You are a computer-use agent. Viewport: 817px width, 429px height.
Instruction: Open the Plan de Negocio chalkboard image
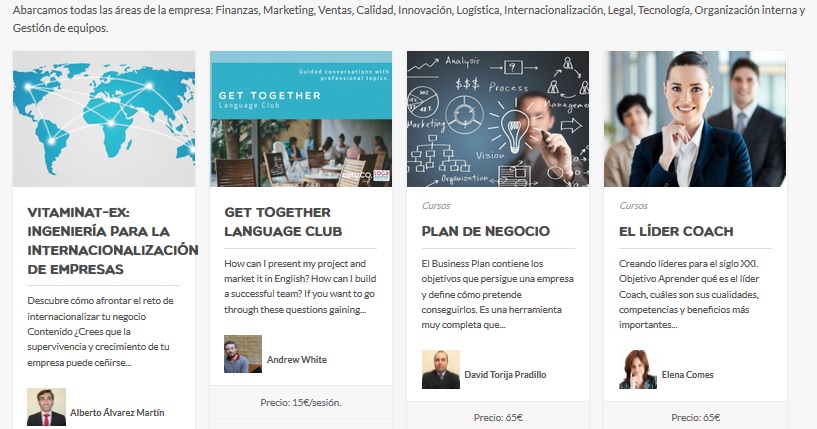[498, 119]
